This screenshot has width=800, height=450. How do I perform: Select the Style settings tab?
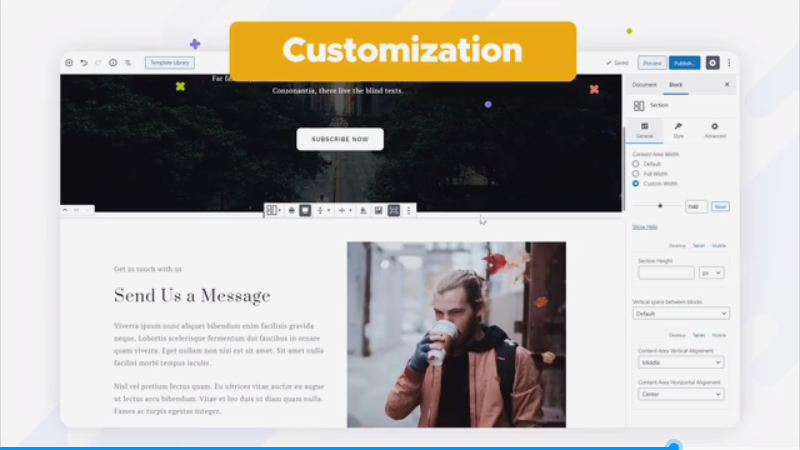[678, 130]
